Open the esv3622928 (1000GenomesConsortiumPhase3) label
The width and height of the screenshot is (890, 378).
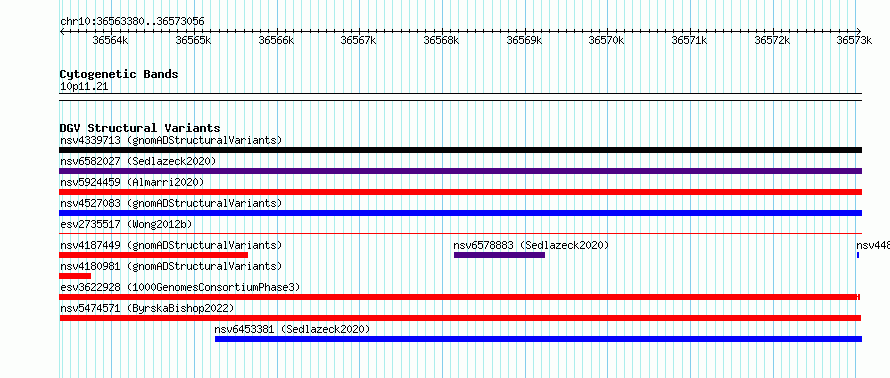click(180, 287)
